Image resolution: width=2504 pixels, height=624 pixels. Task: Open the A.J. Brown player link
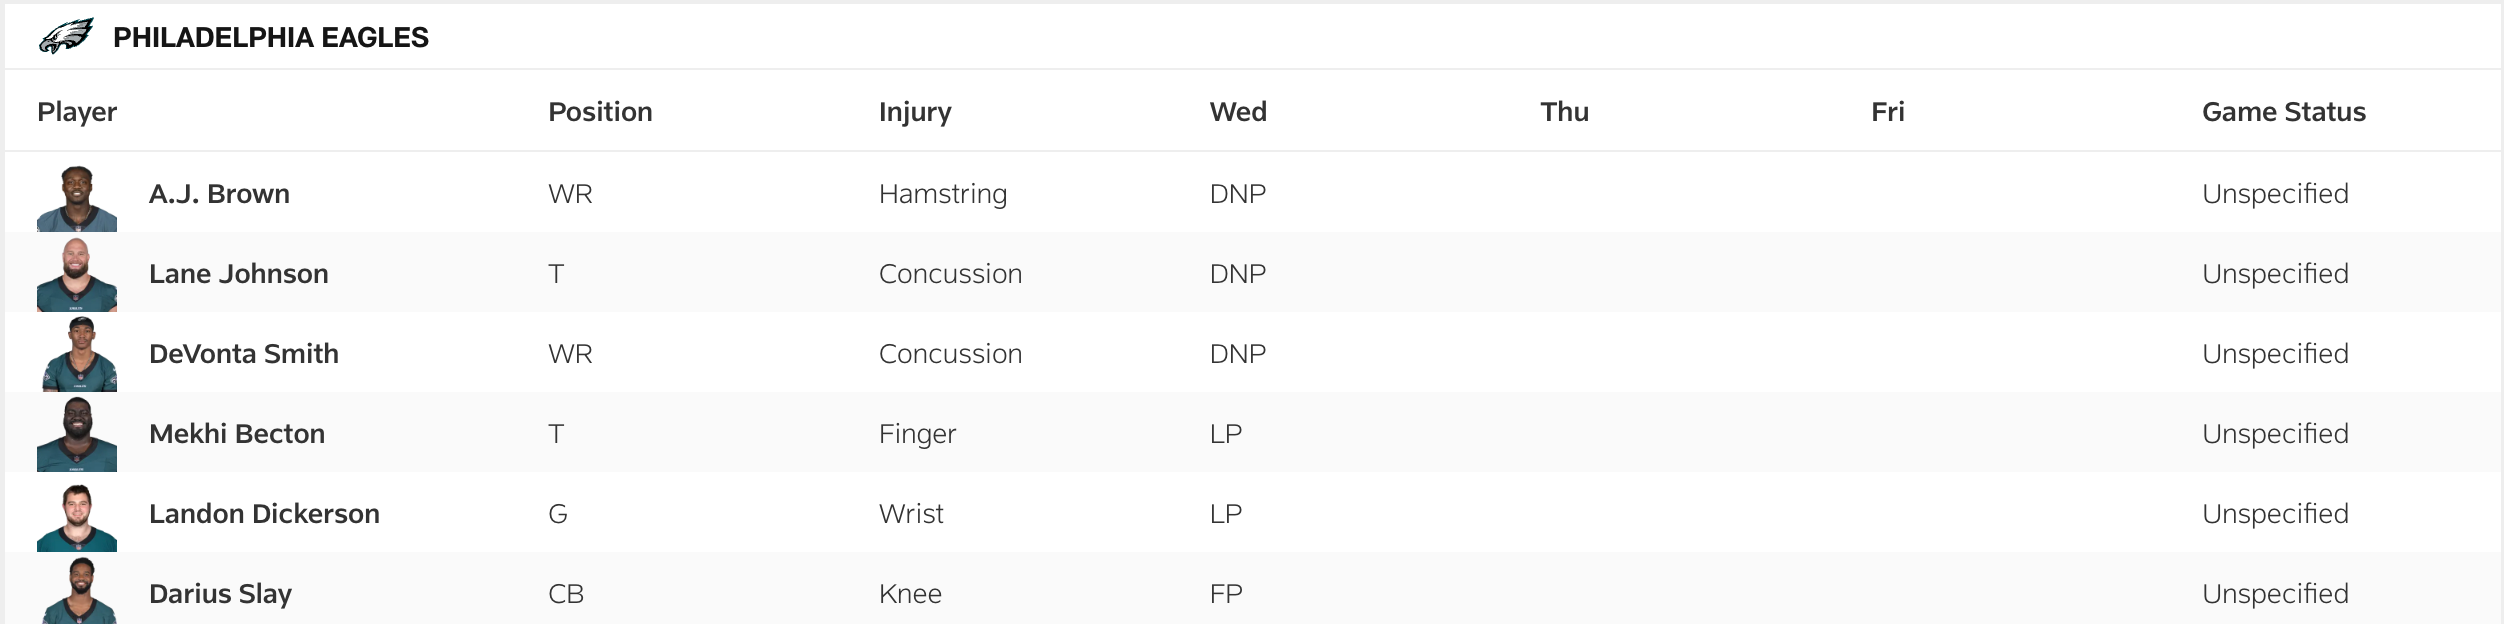tap(219, 194)
